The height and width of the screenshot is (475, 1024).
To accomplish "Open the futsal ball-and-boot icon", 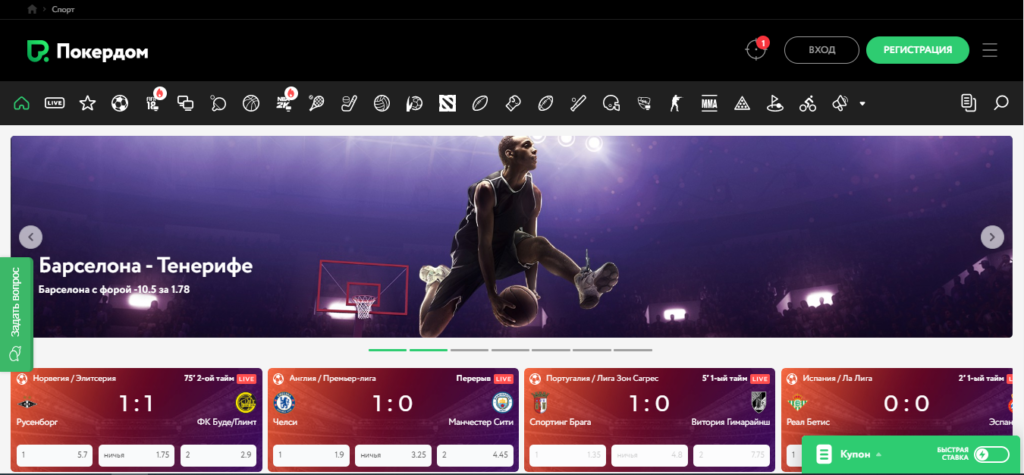I will pyautogui.click(x=414, y=103).
